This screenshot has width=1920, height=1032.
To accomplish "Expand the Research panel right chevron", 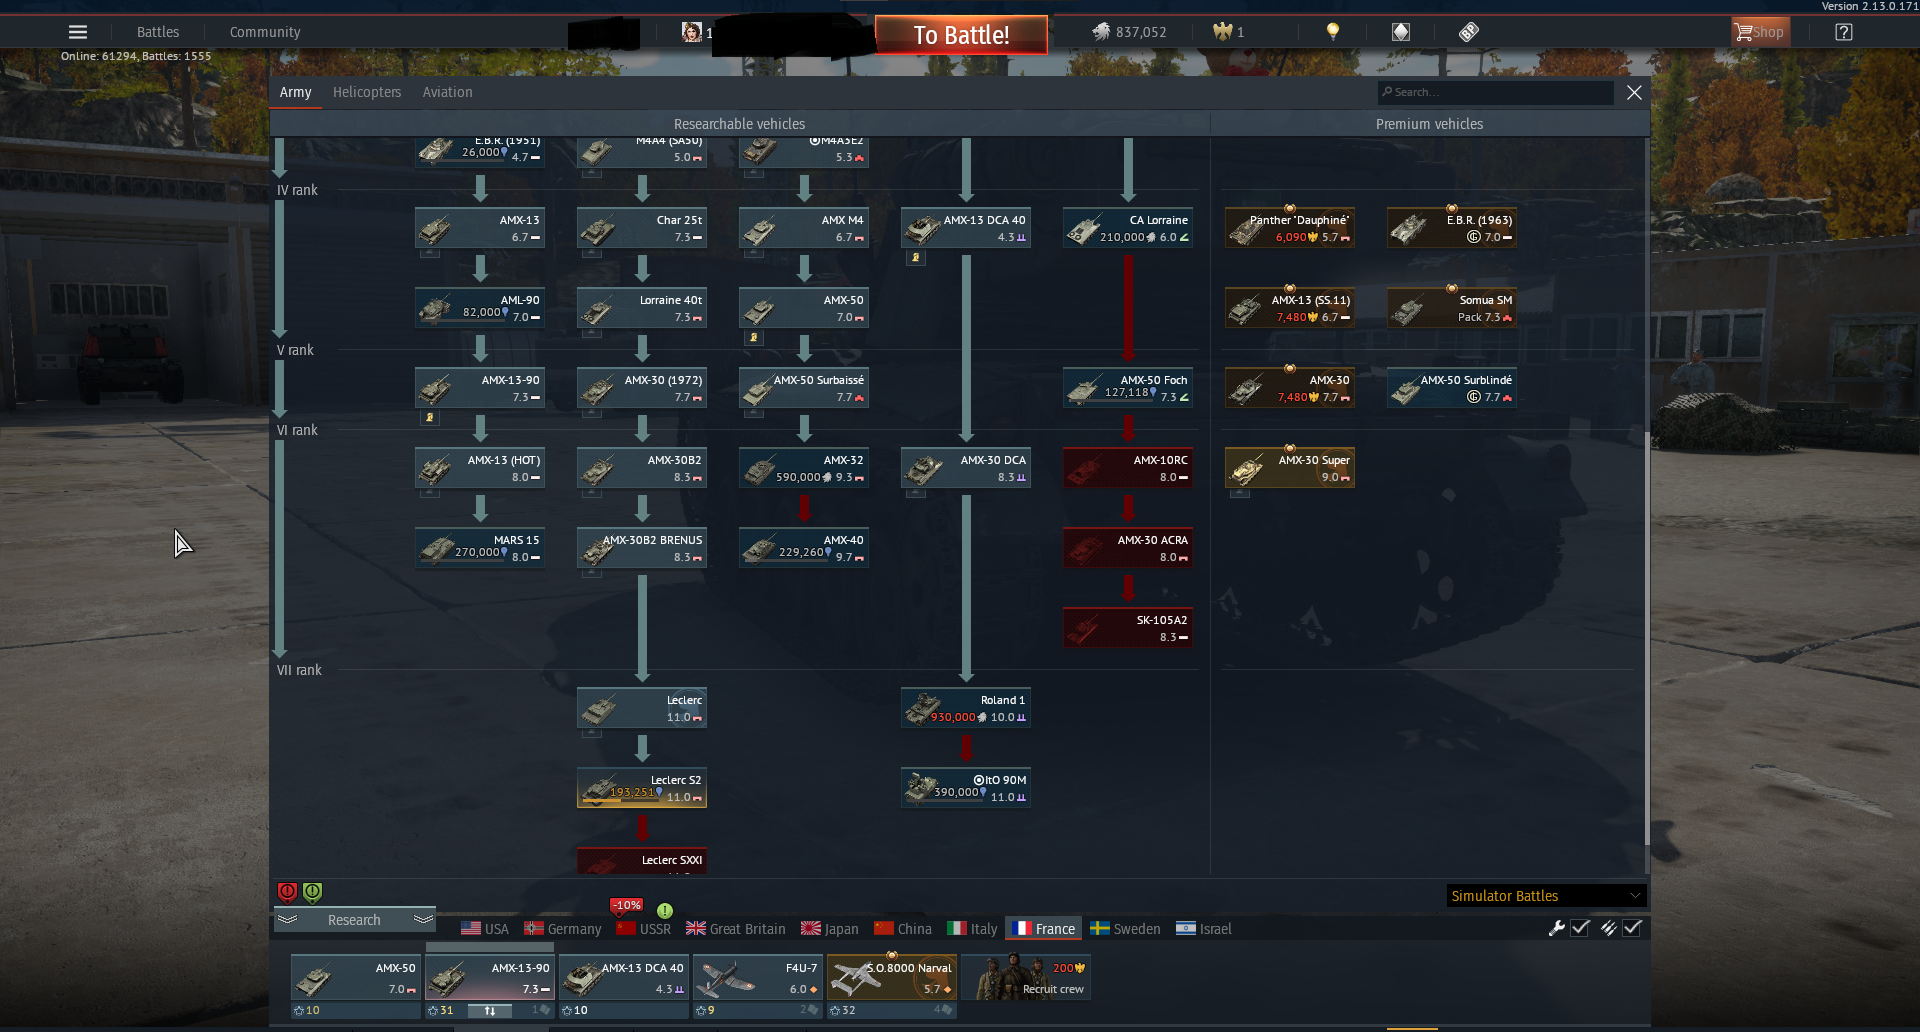I will tap(423, 919).
